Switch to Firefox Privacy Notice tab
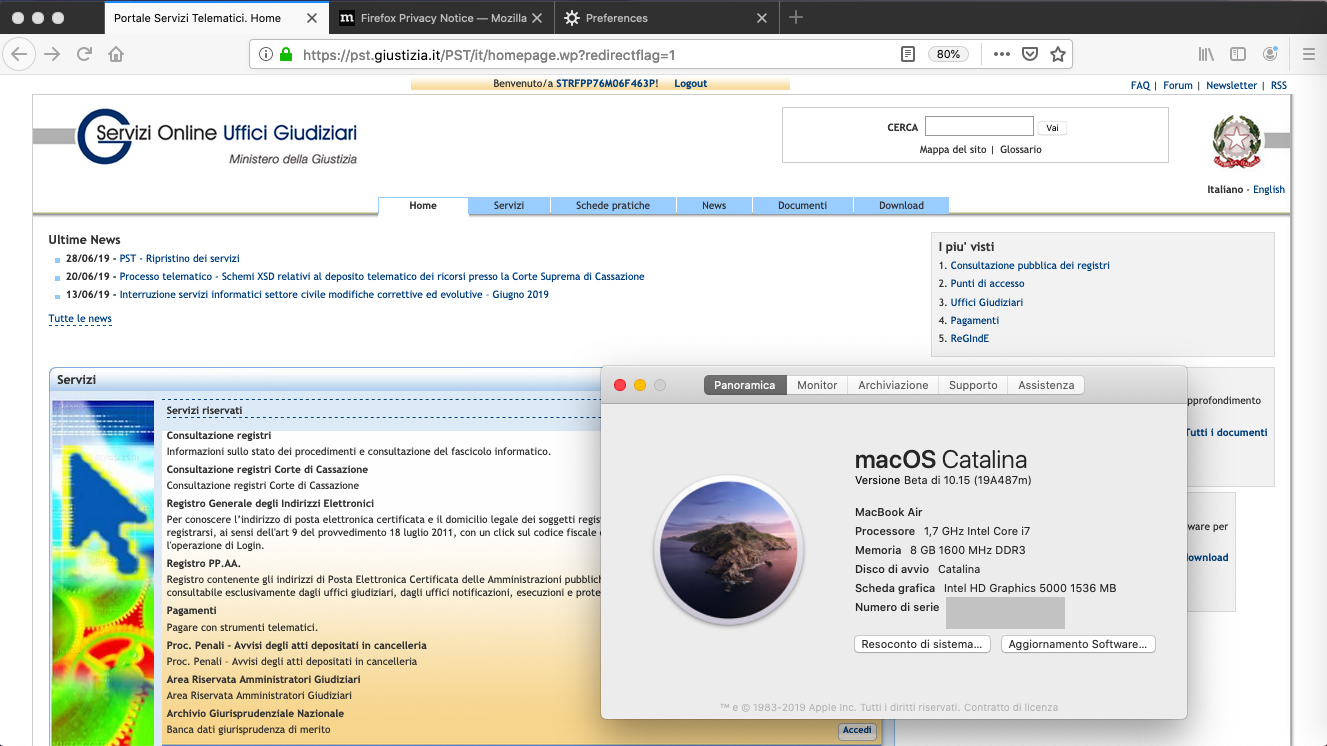The width and height of the screenshot is (1327, 746). 442,18
